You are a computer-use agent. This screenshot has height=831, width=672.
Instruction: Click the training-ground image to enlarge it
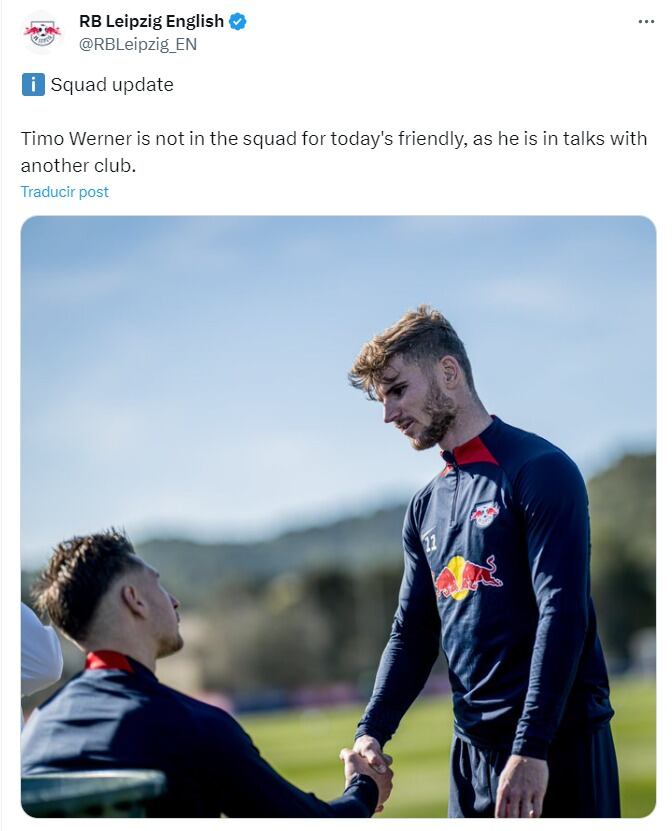coord(336,520)
